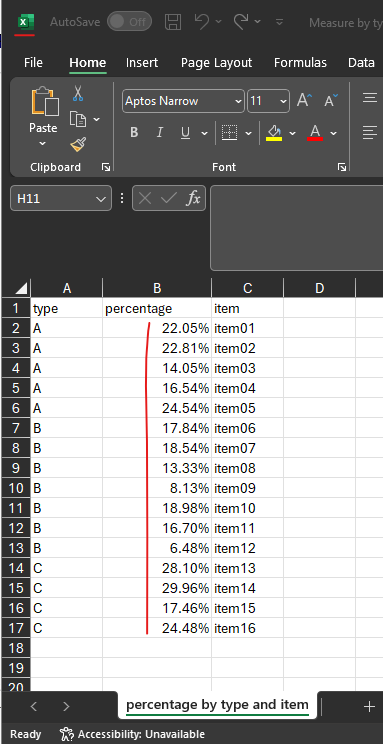Click the Borders icon

click(230, 132)
